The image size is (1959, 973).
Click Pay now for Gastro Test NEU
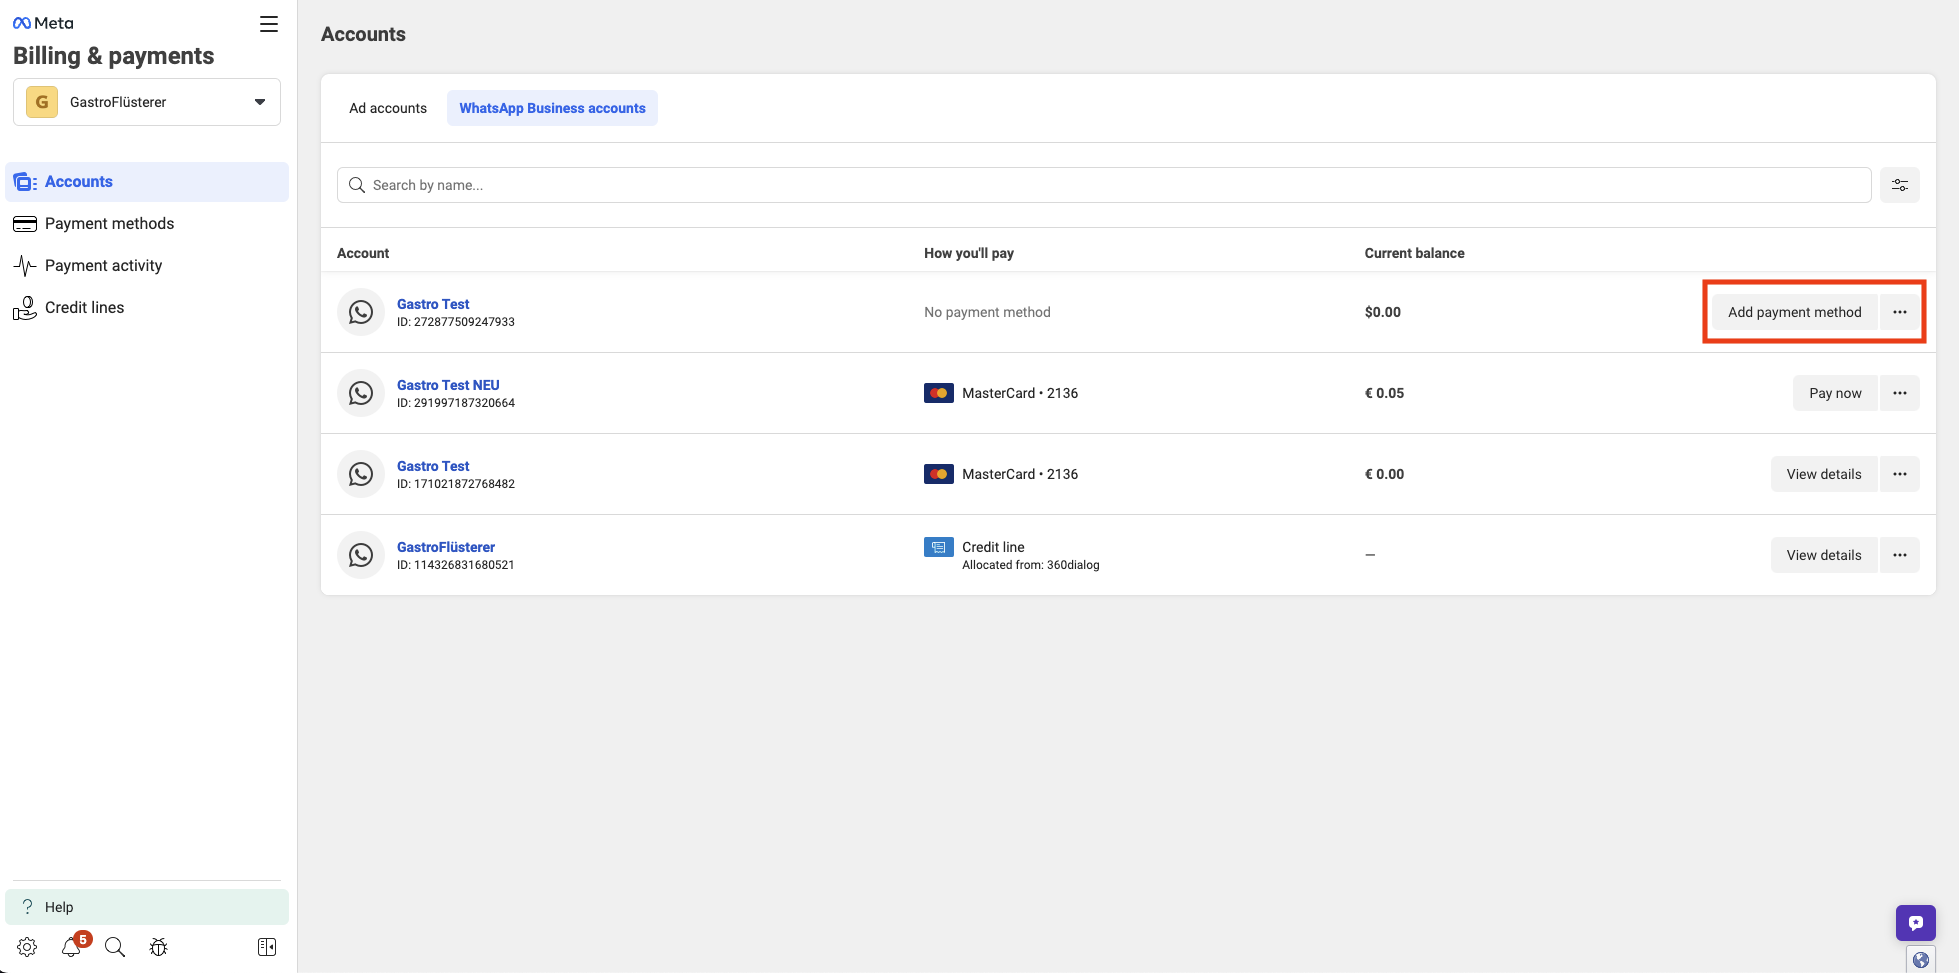1834,393
